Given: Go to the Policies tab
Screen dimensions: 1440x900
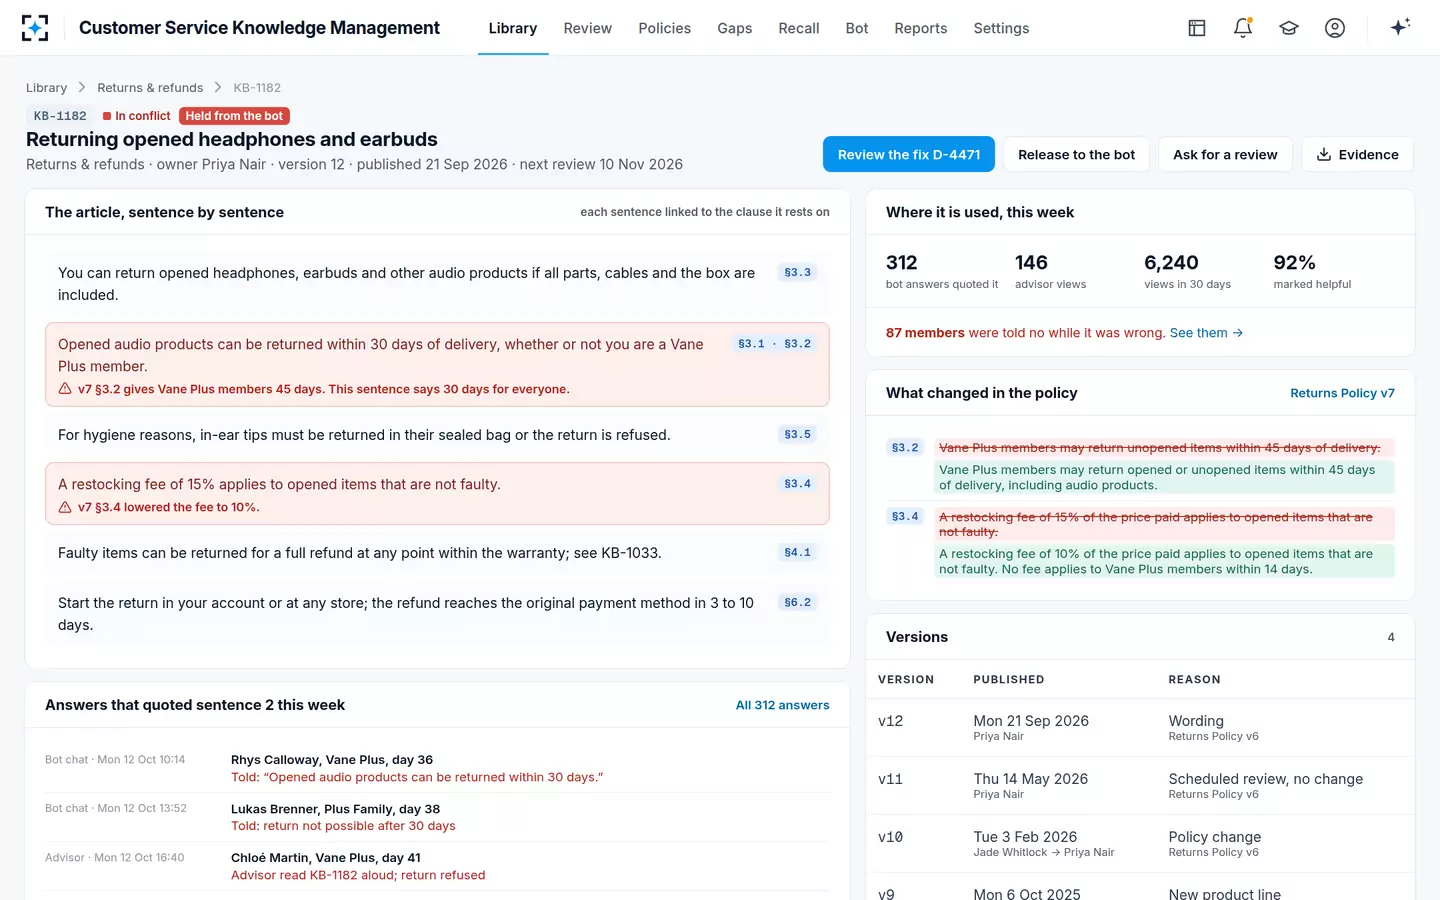Looking at the screenshot, I should (x=665, y=28).
